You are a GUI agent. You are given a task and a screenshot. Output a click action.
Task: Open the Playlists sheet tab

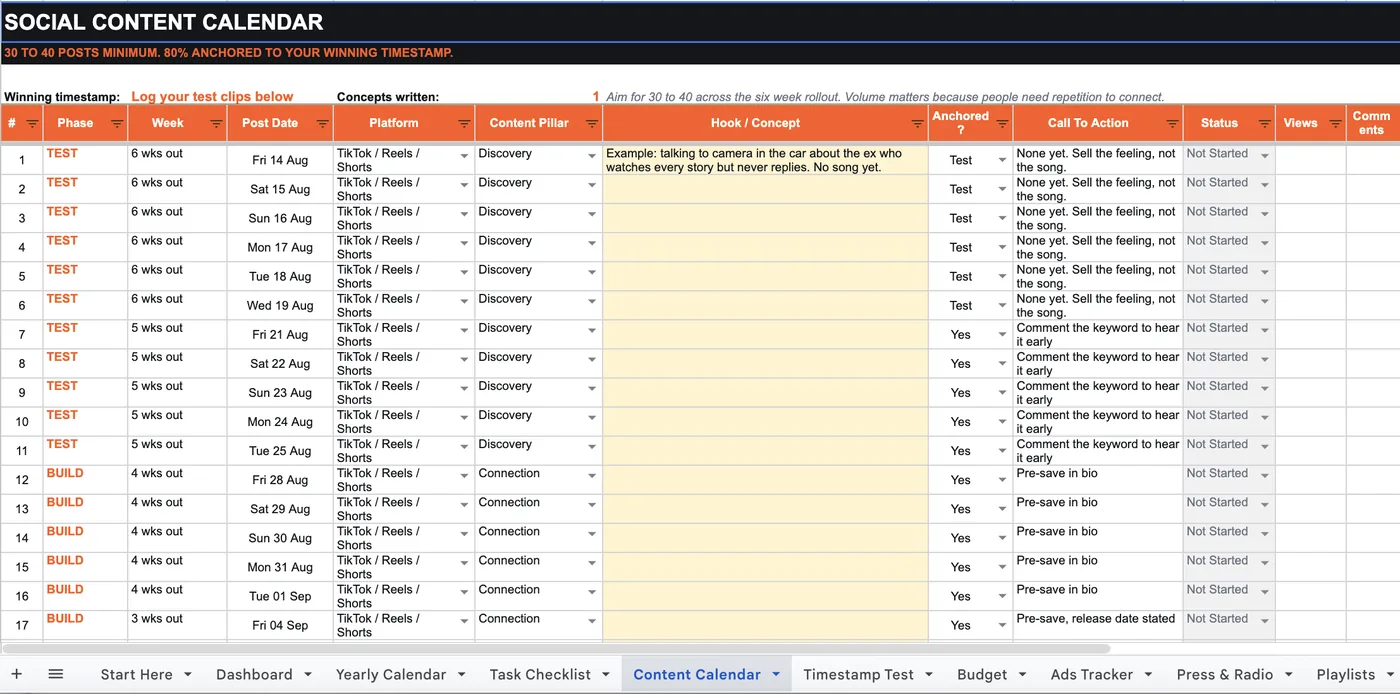(x=1346, y=674)
